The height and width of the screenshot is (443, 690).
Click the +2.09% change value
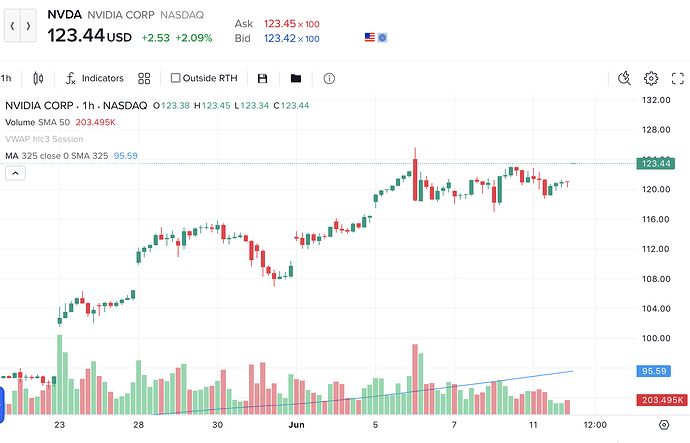194,38
